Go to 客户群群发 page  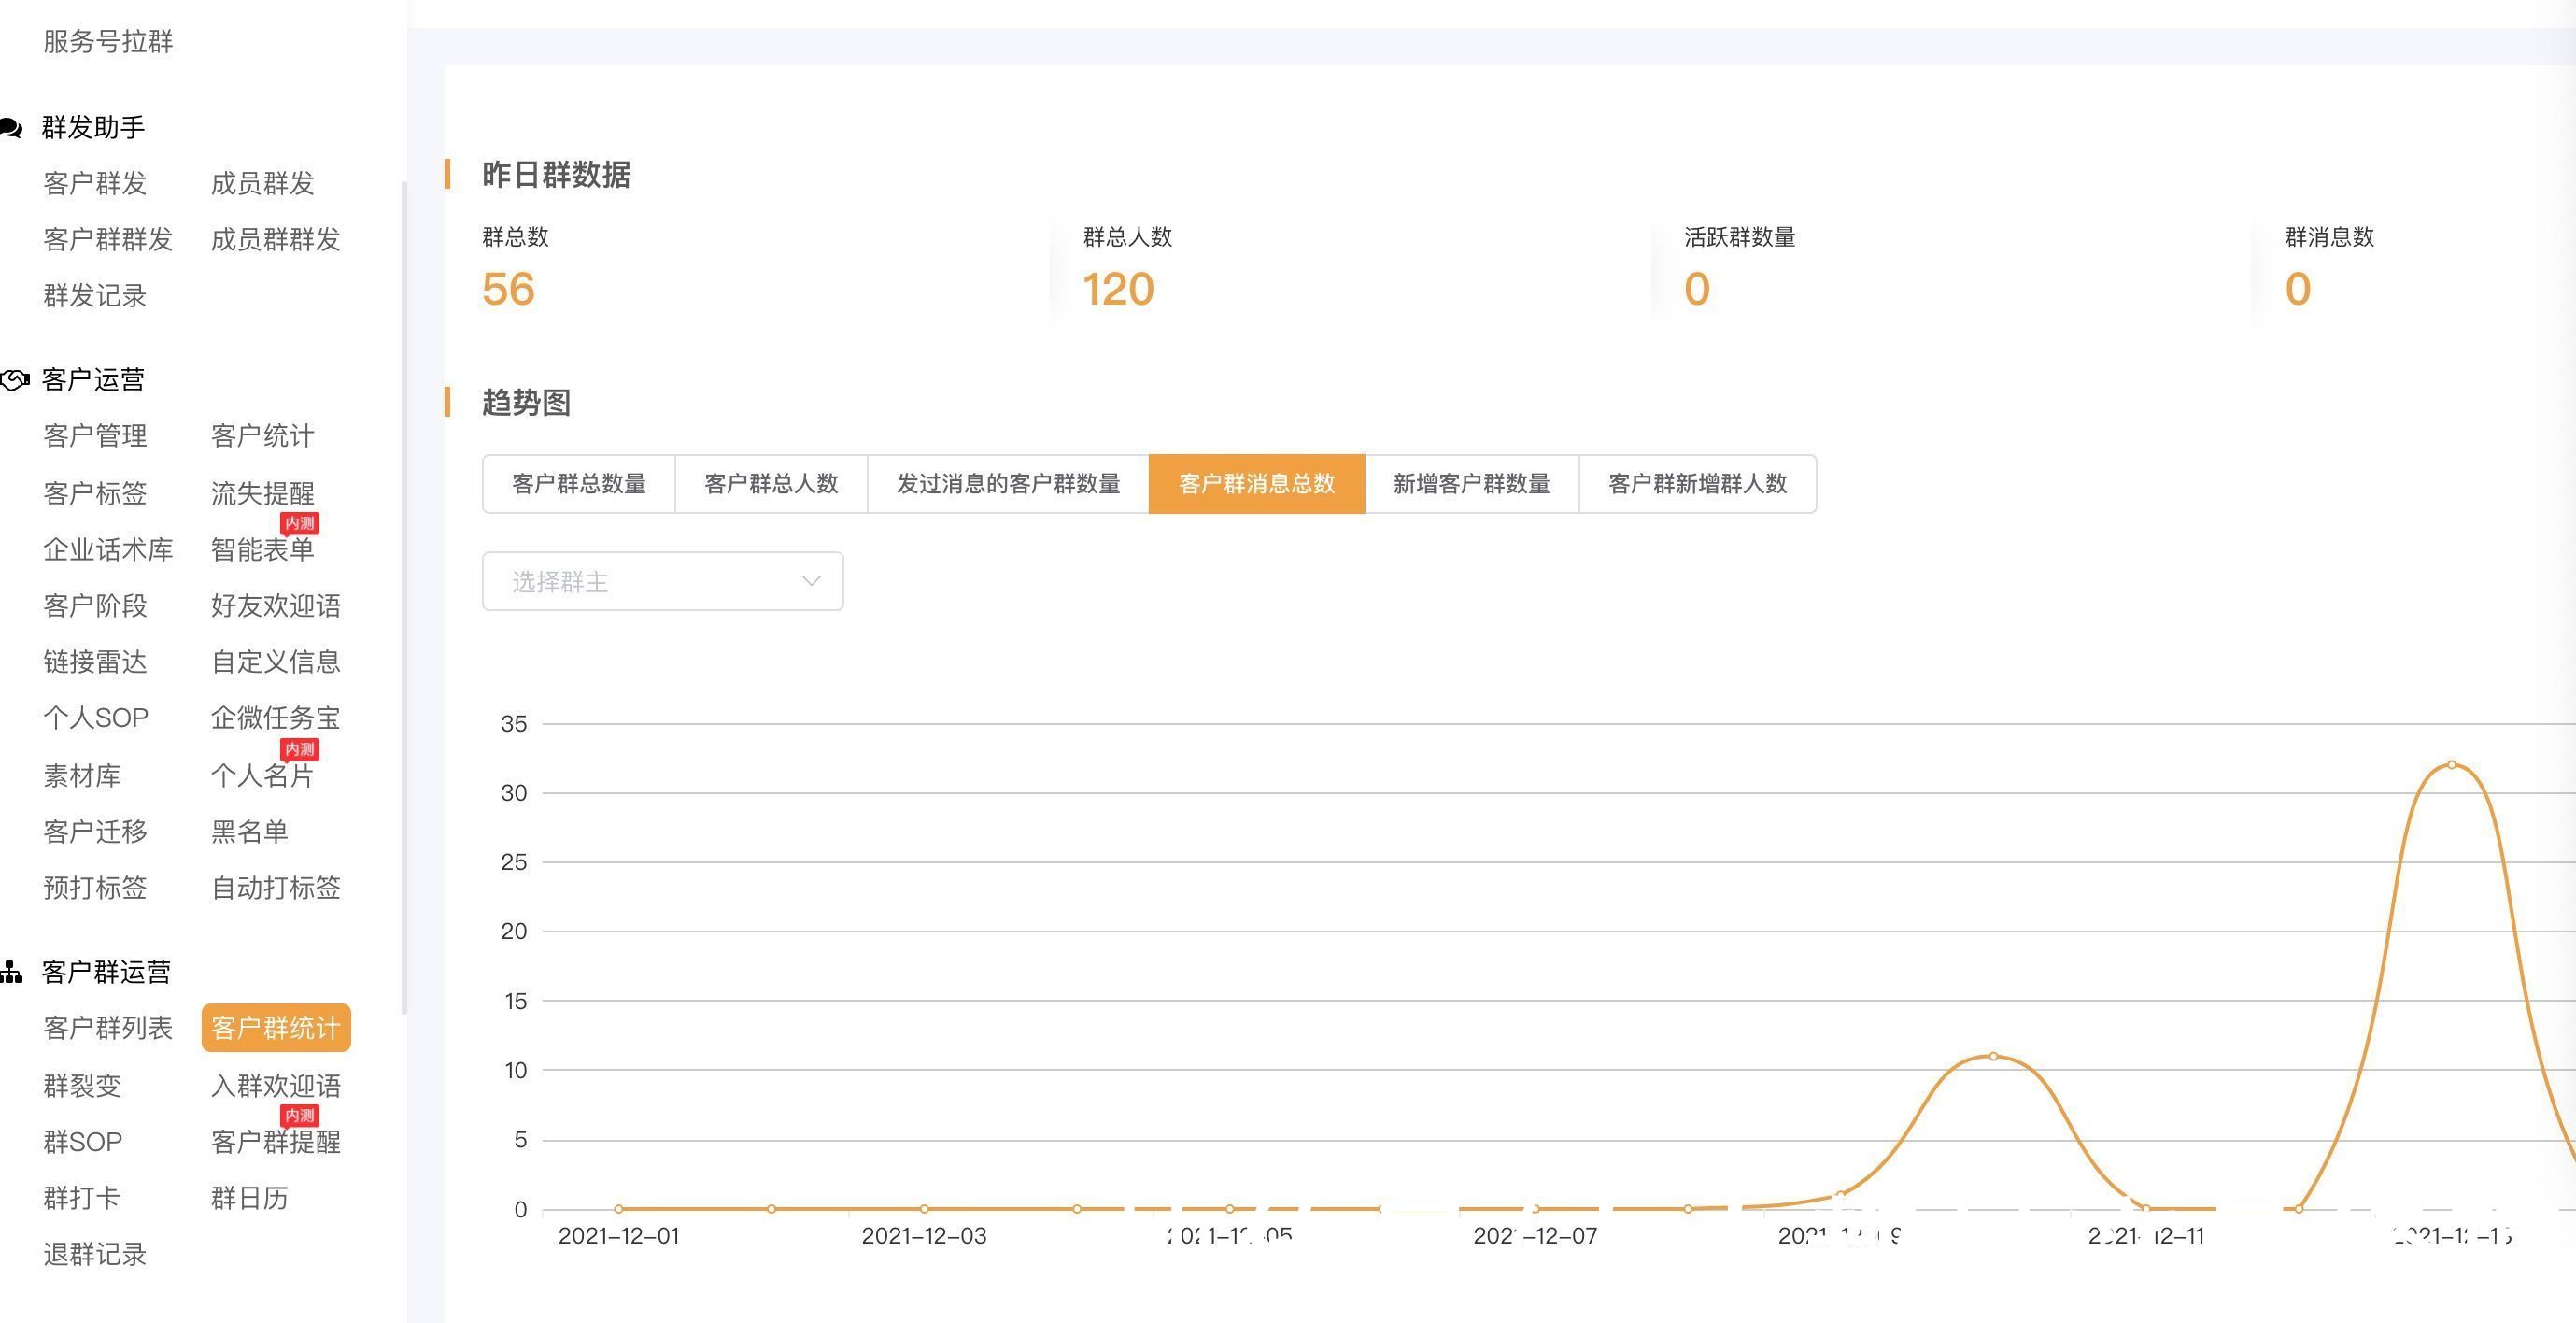click(108, 239)
